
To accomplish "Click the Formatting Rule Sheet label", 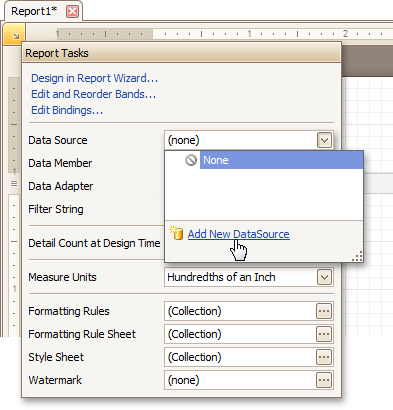I will (82, 334).
